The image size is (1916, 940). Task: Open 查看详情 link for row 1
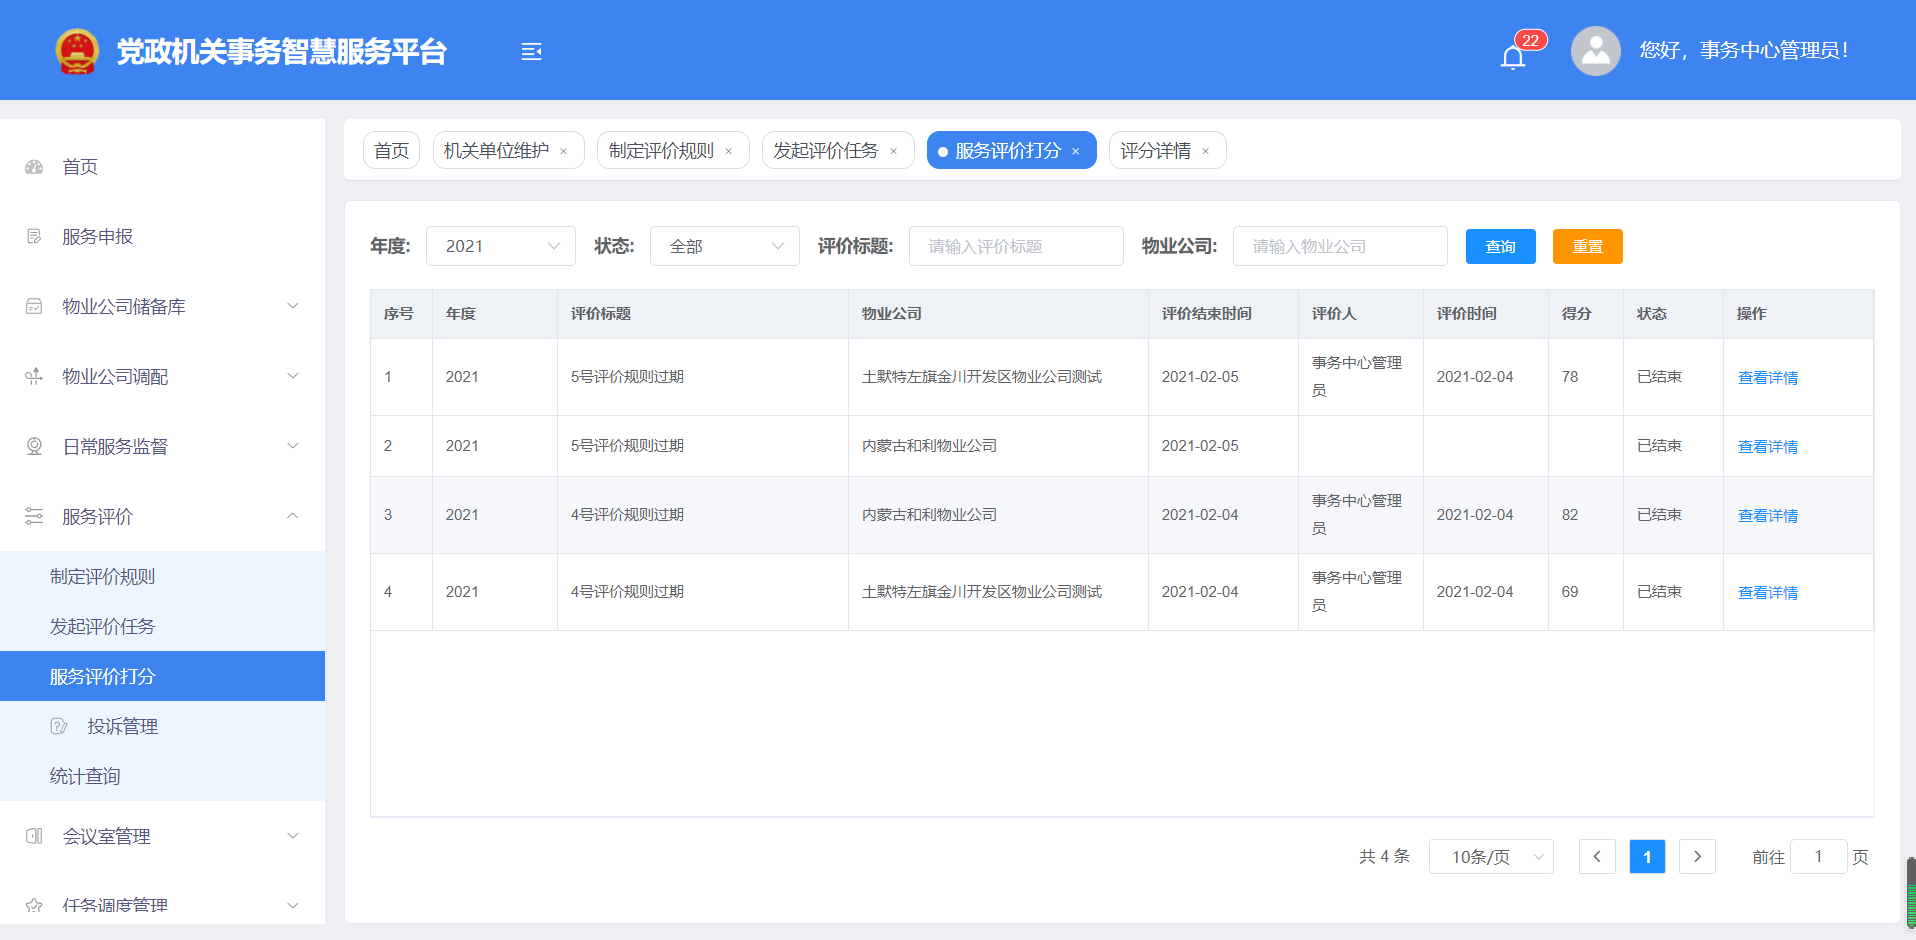coord(1767,378)
